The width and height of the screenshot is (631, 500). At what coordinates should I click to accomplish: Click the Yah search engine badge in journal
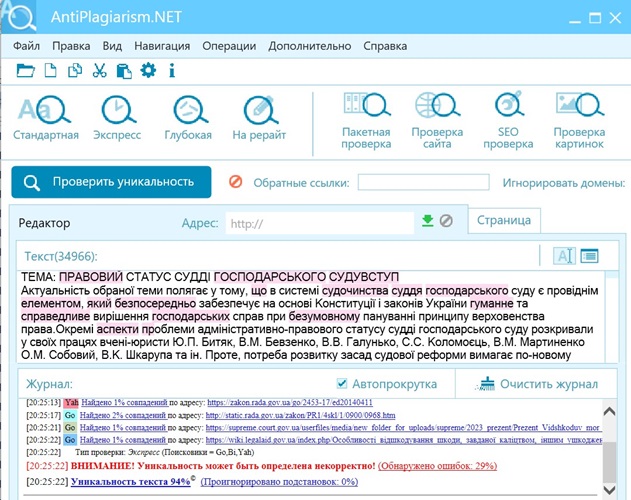(71, 402)
